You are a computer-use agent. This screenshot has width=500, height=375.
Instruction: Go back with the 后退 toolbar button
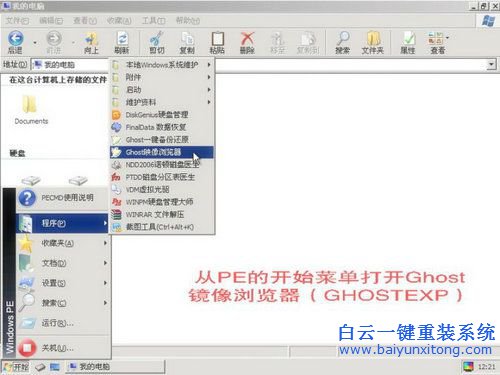point(15,42)
